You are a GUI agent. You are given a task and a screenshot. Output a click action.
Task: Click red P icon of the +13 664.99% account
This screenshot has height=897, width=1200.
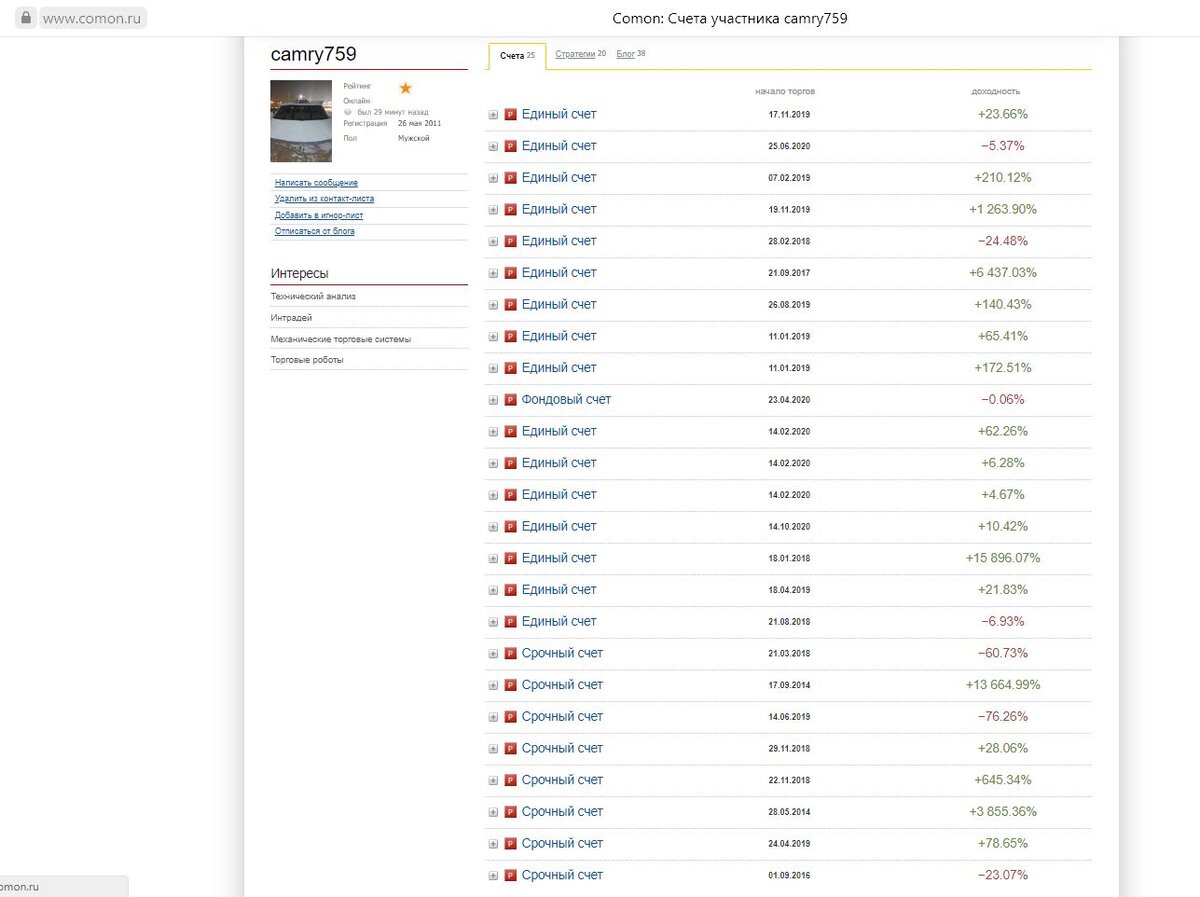point(510,685)
